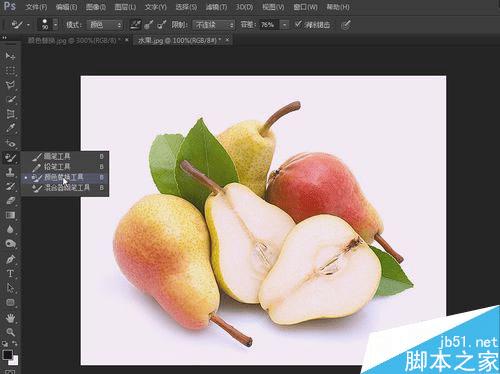Swap foreground and background colors
The height and width of the screenshot is (374, 500).
15,343
